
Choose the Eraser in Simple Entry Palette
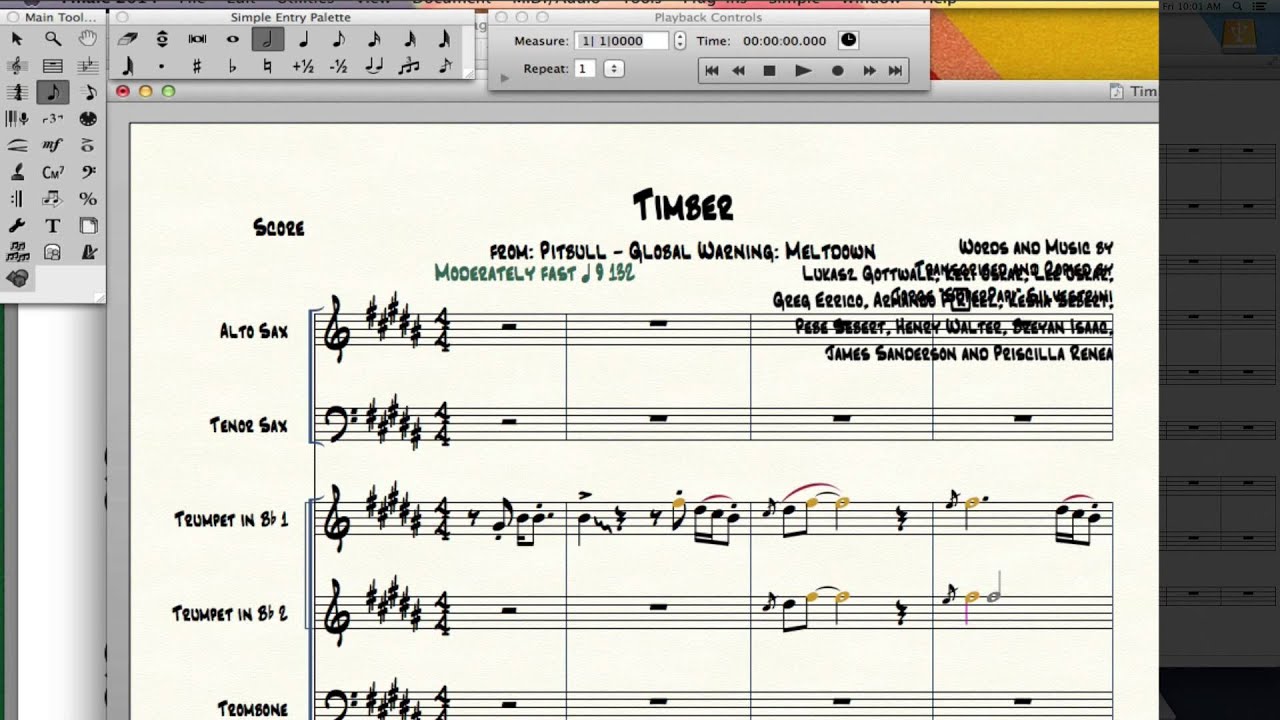click(x=126, y=39)
